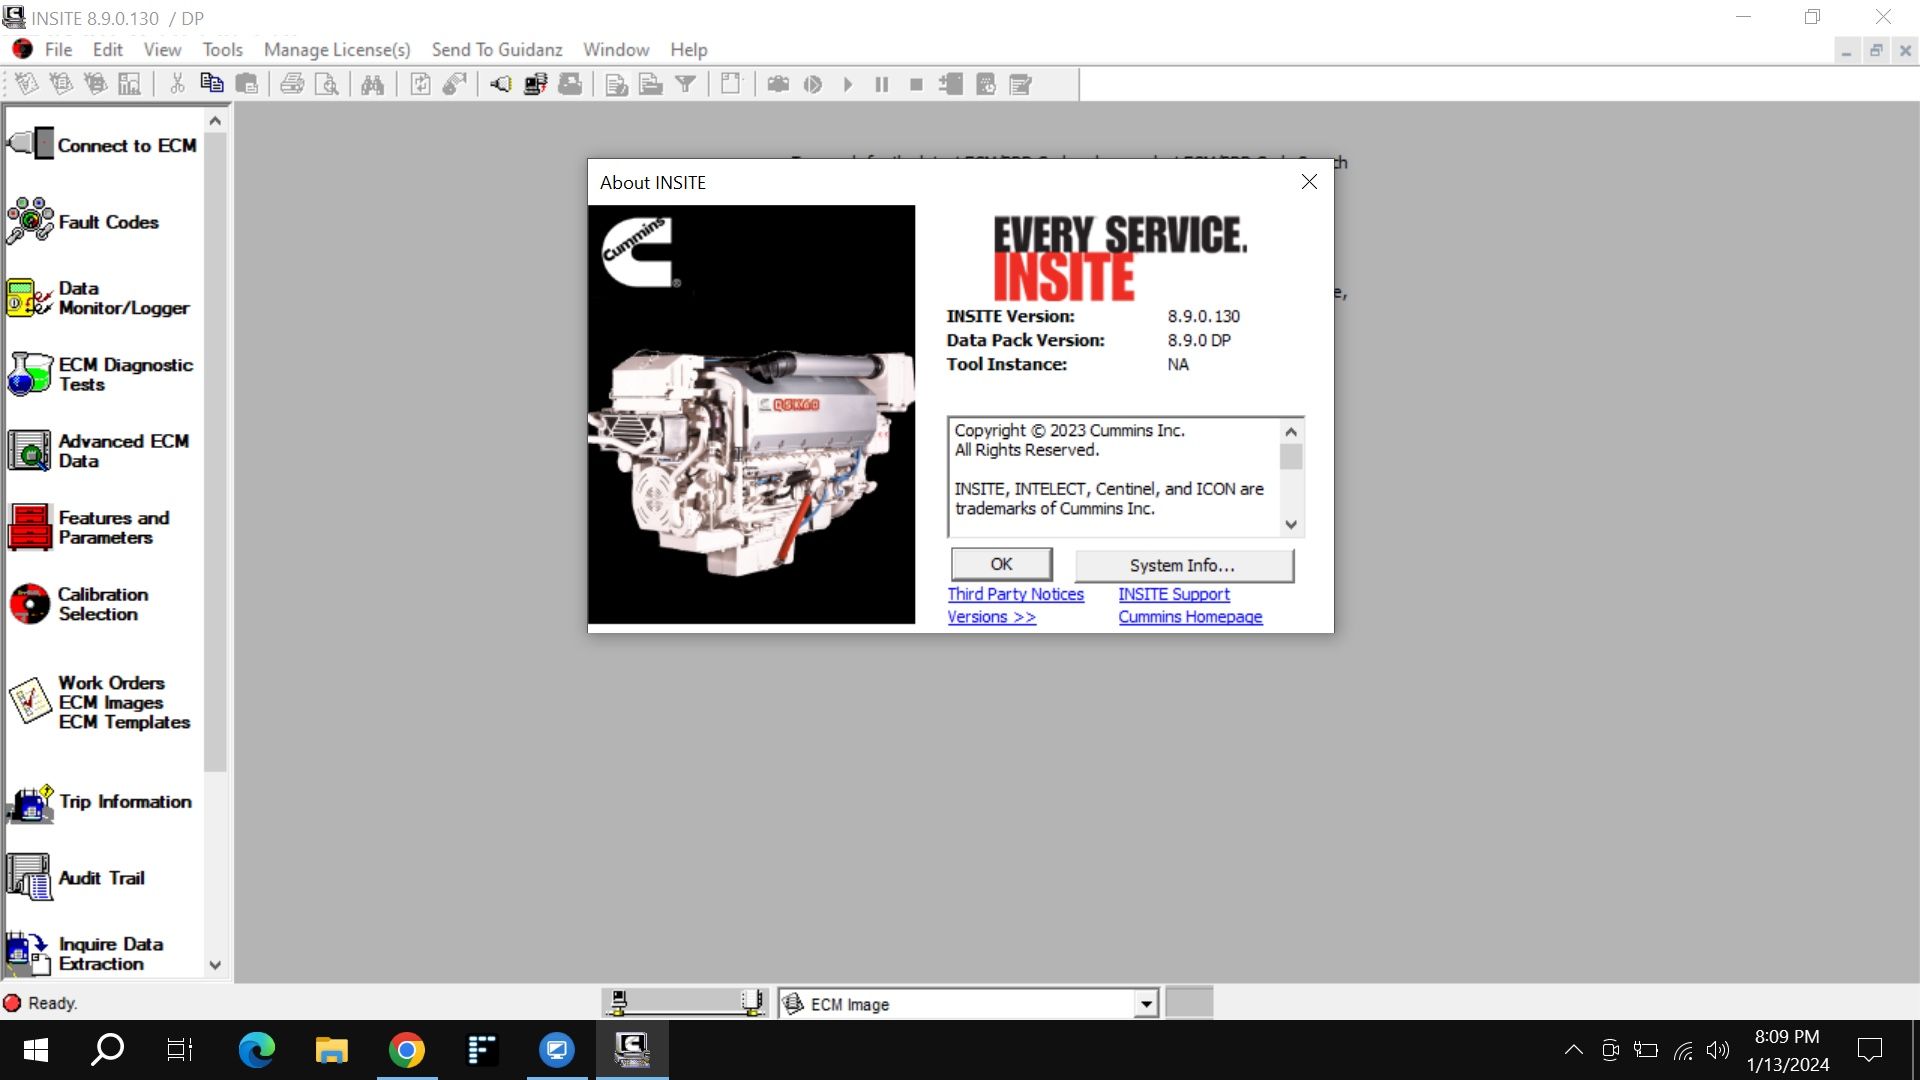Click OK in About INSITE dialog

pyautogui.click(x=1001, y=564)
